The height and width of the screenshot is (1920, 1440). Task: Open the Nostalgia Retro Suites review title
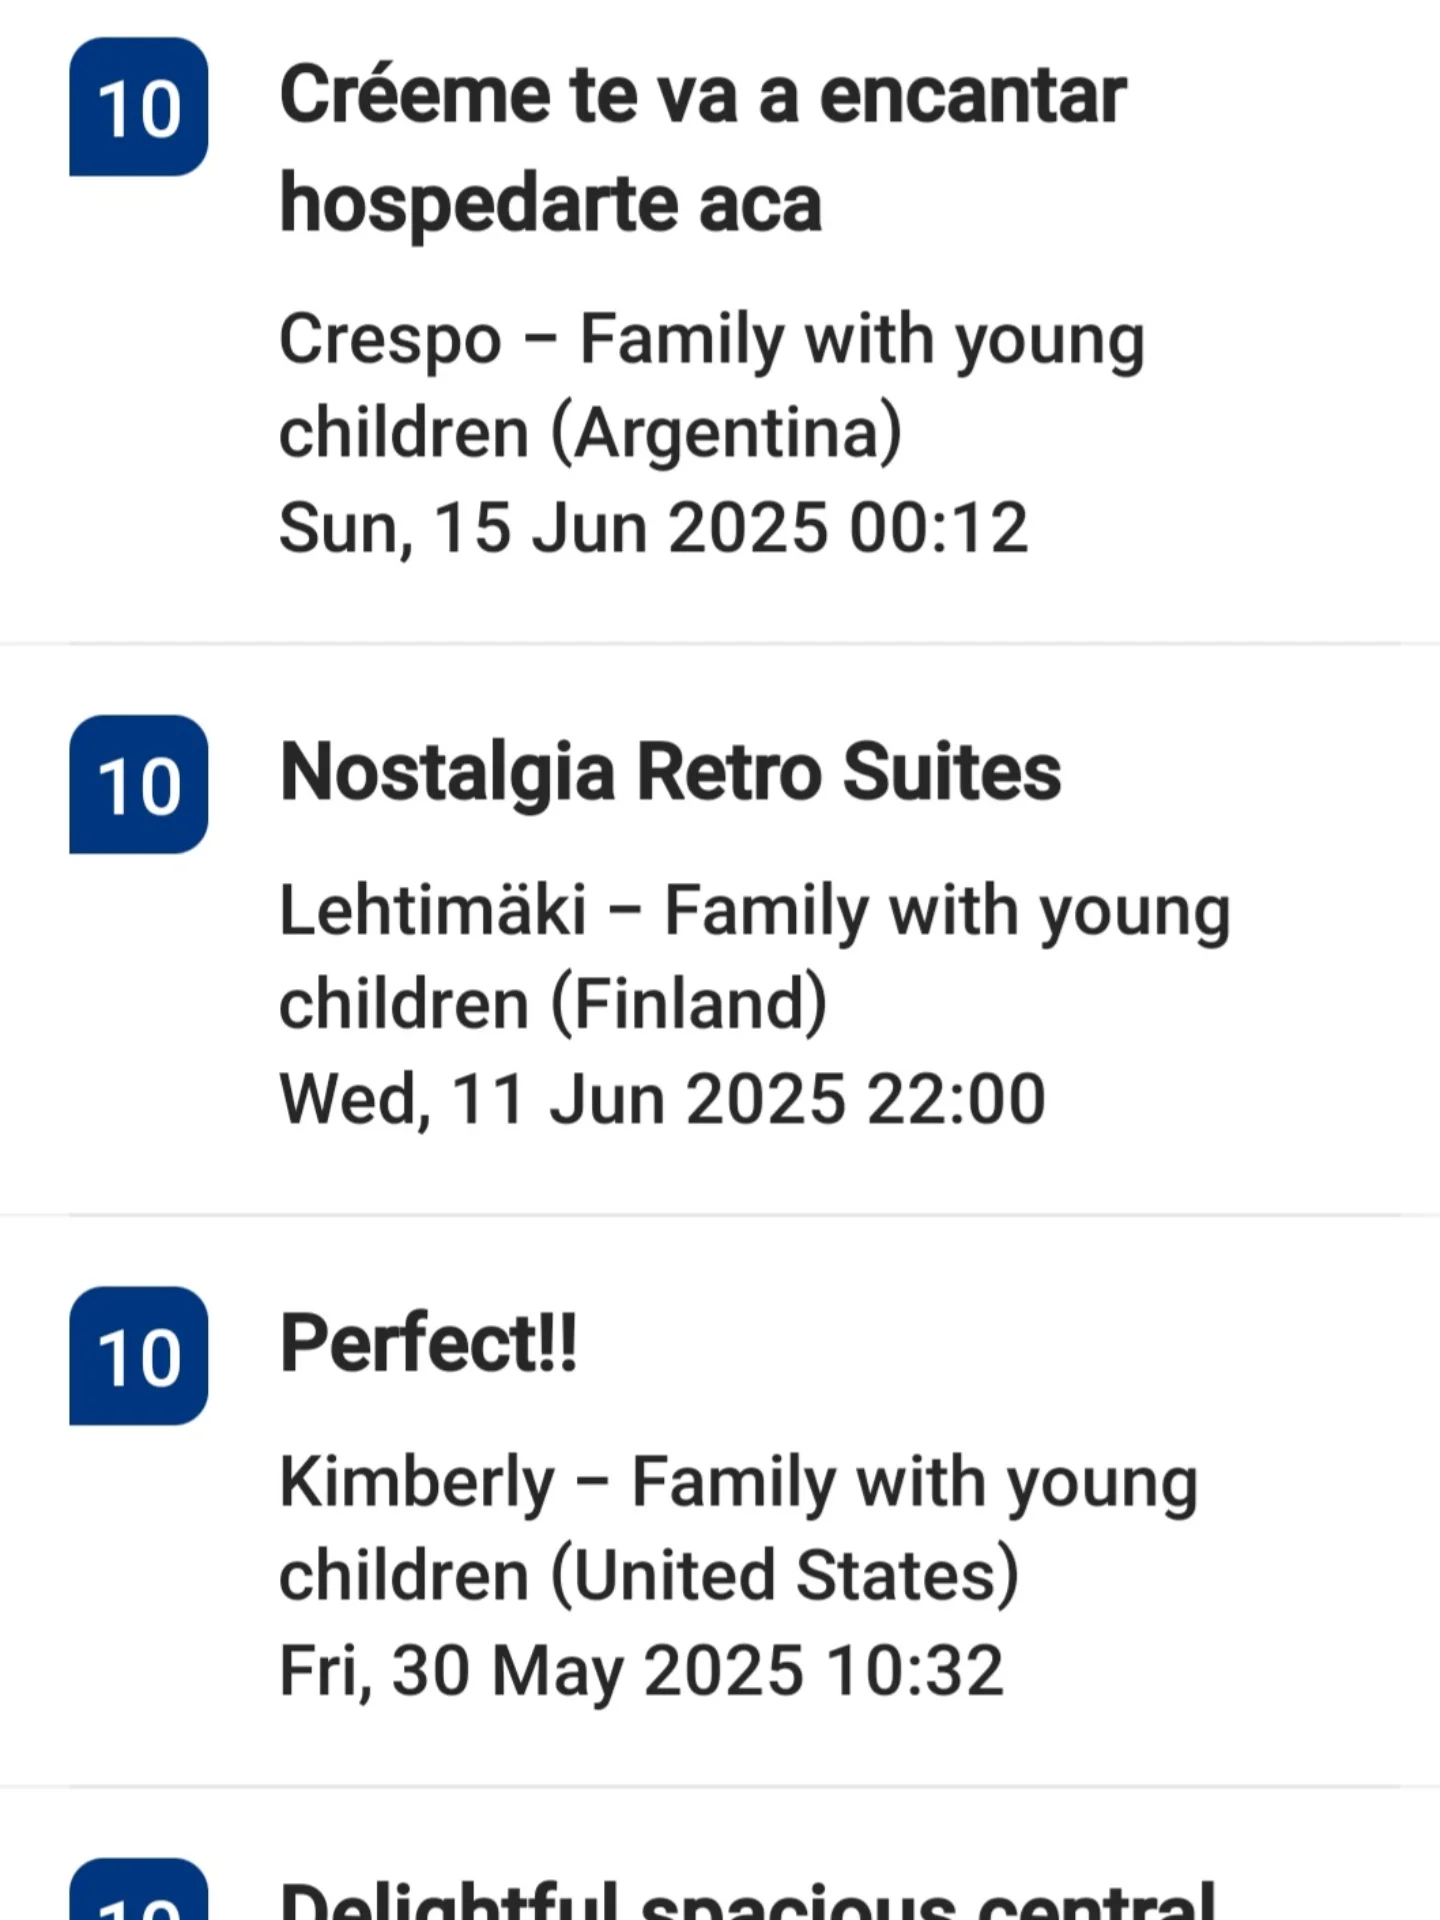[x=670, y=773]
